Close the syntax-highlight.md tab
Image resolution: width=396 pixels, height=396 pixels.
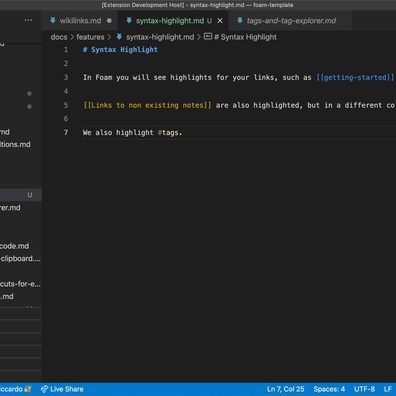pos(220,21)
